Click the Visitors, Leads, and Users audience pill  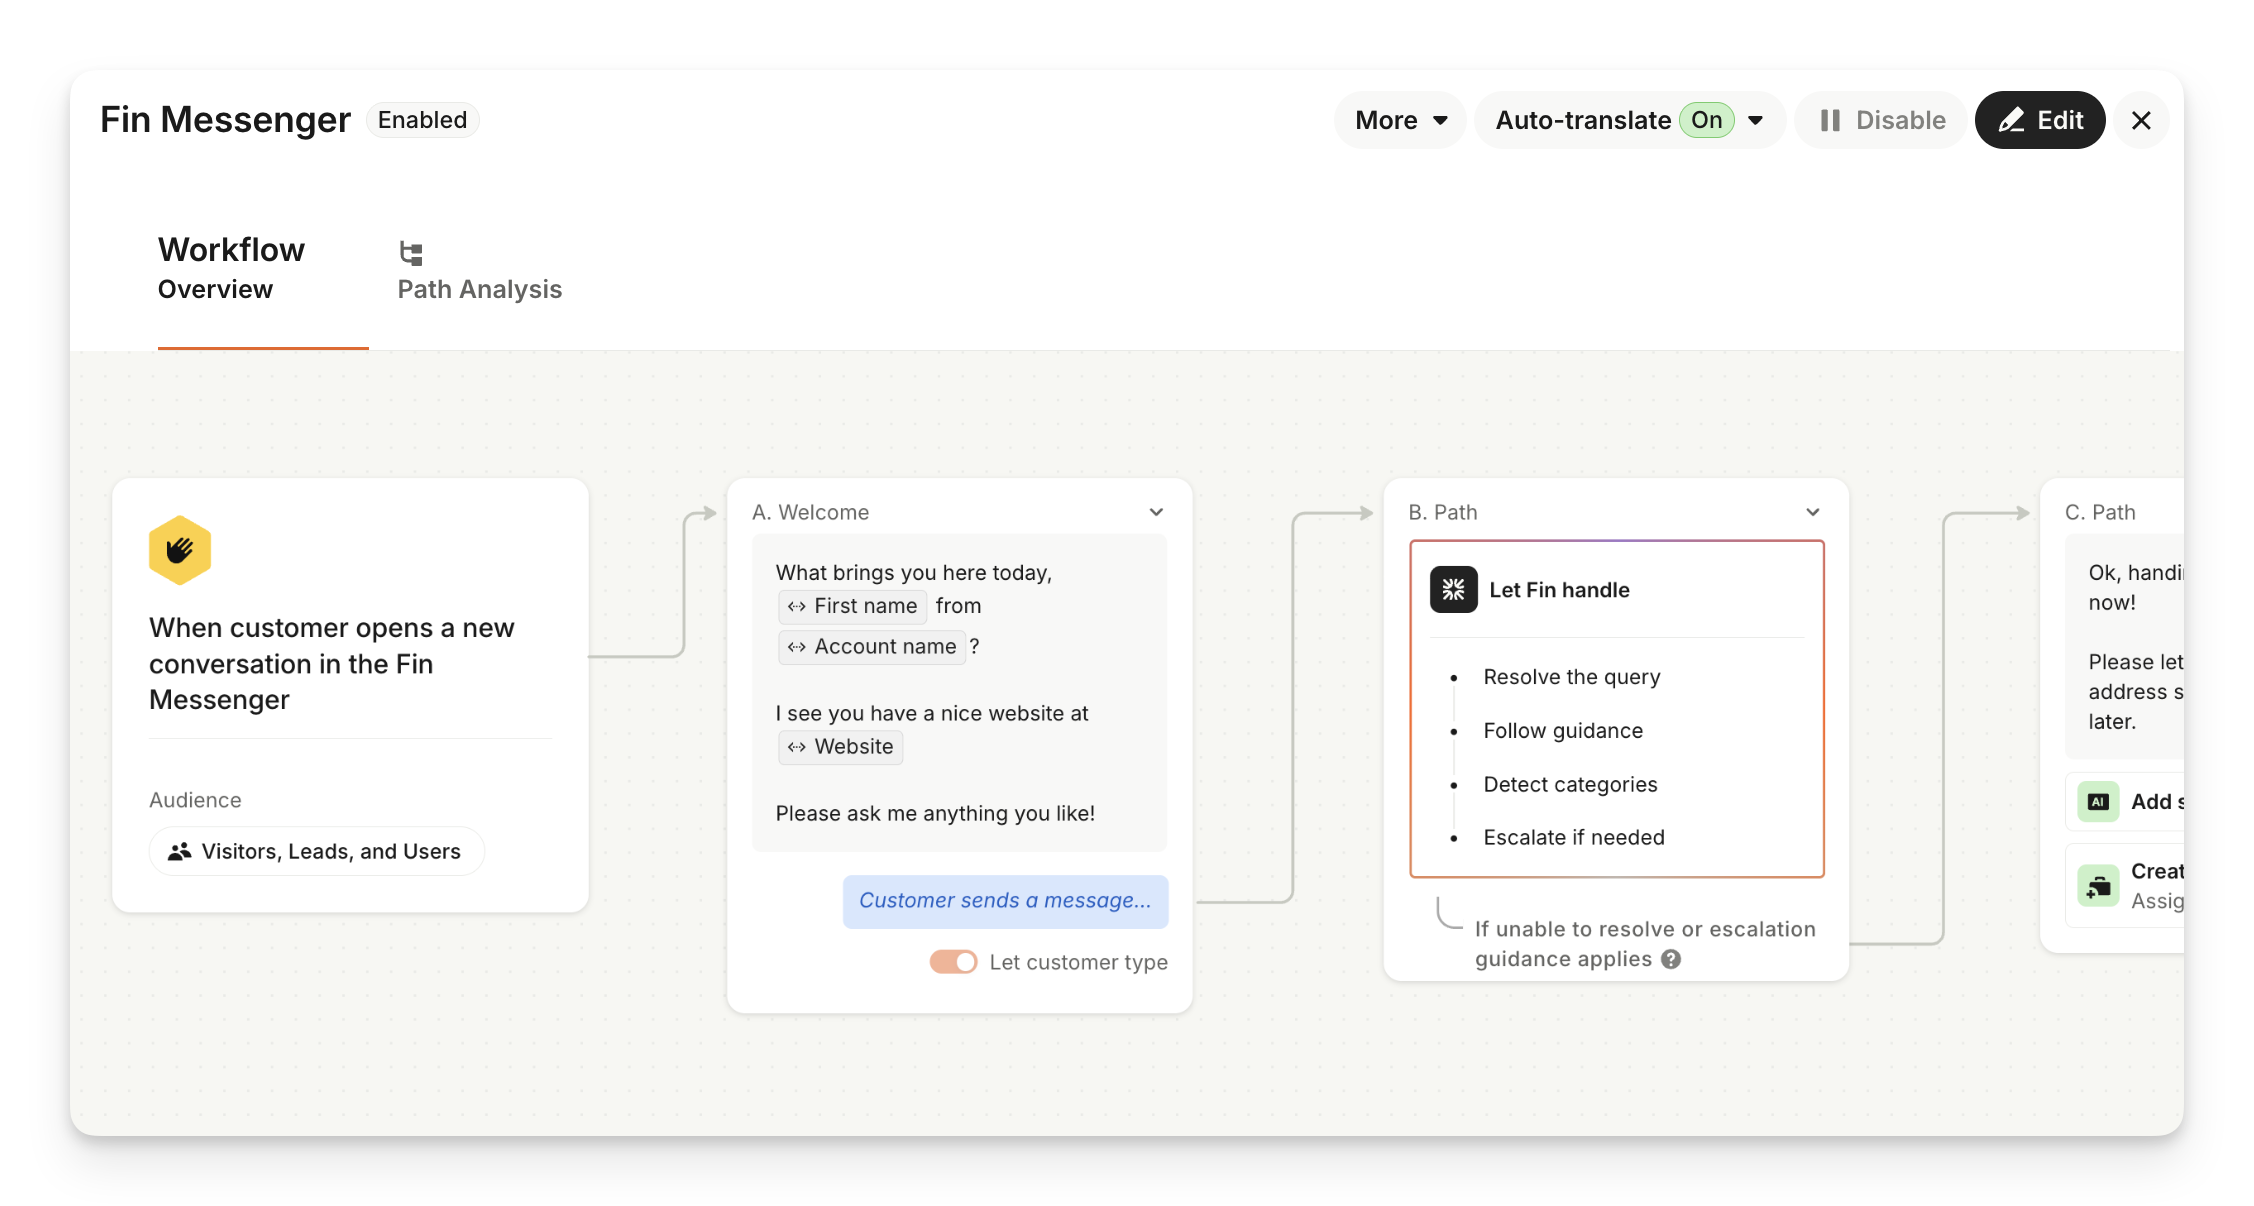pyautogui.click(x=317, y=851)
